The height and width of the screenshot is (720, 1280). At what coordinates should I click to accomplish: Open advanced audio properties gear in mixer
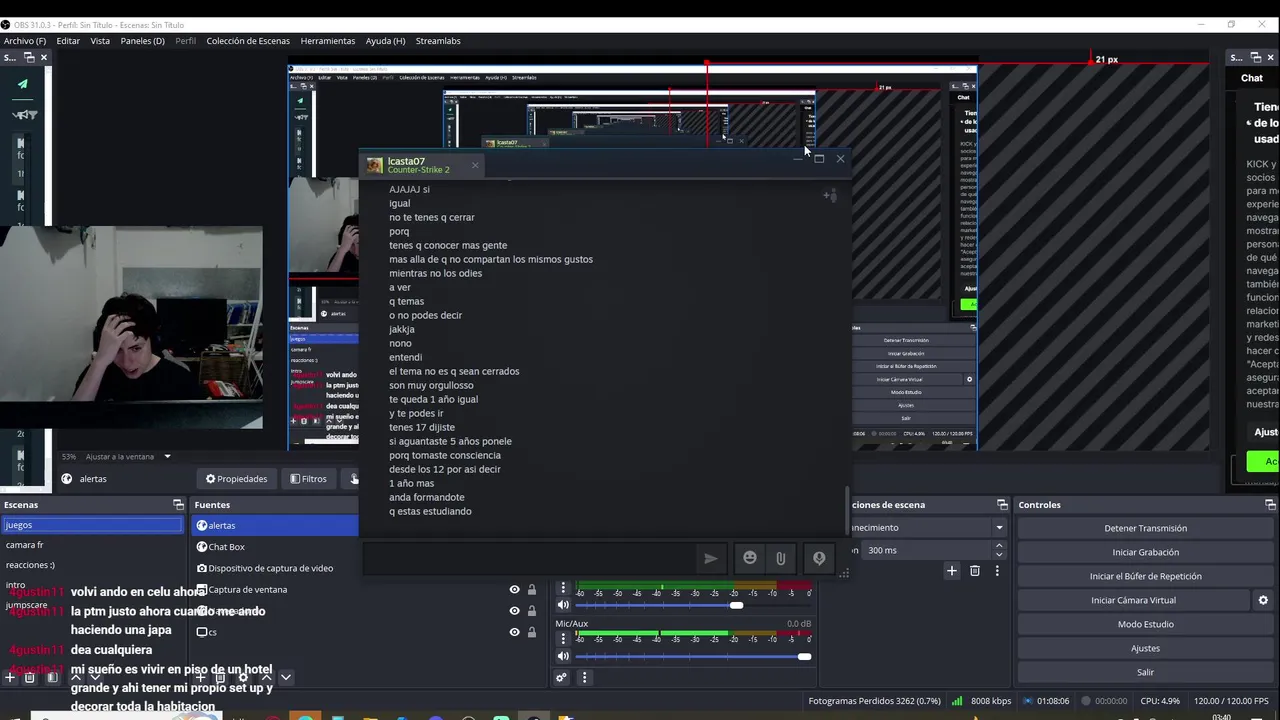point(562,678)
